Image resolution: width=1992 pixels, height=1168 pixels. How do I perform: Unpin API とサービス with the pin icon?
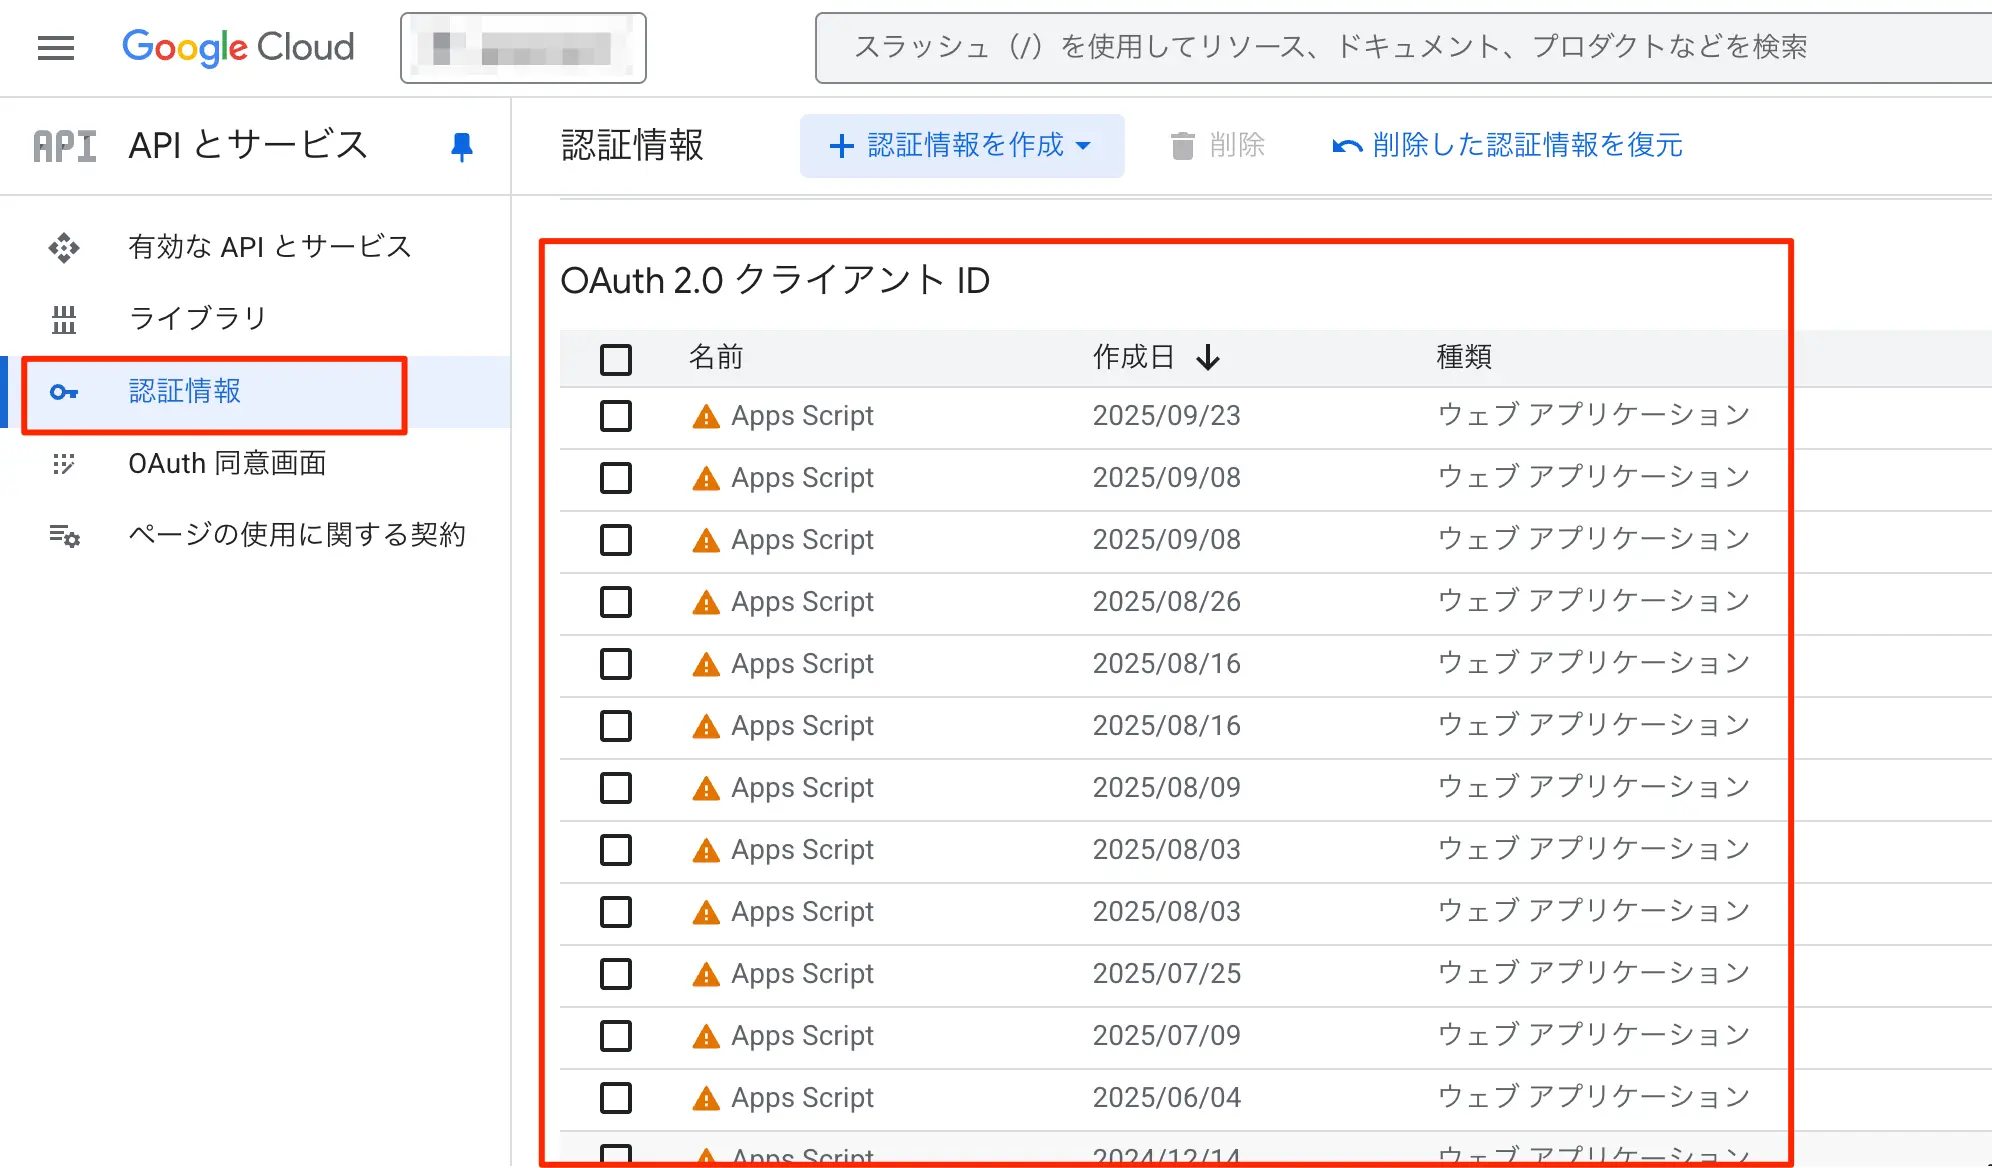pyautogui.click(x=461, y=146)
